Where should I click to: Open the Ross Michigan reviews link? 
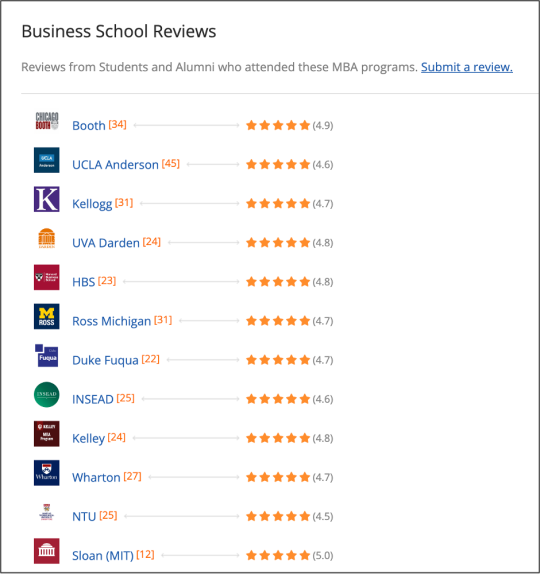tap(111, 321)
